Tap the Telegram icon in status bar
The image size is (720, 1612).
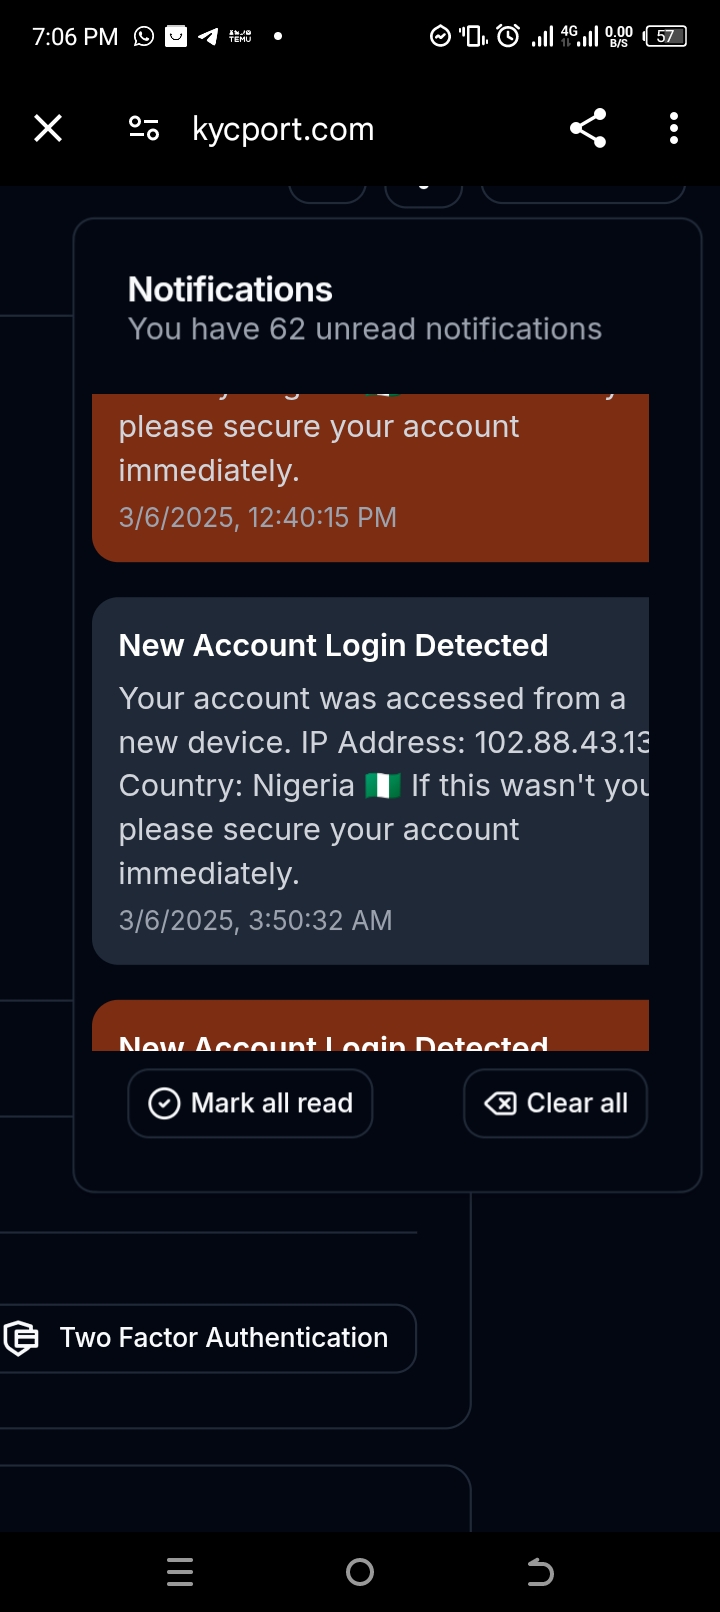[x=208, y=37]
